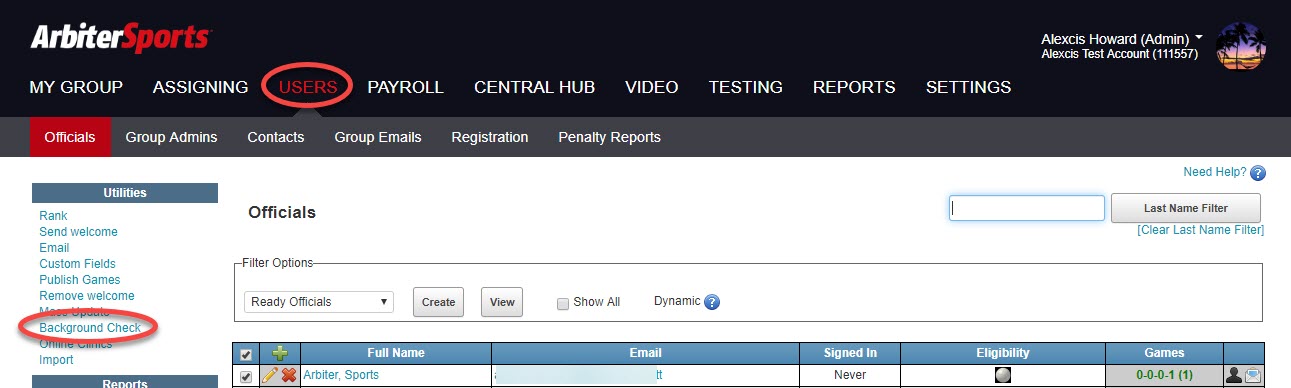Click the Alexcis Test Account (111557) text
This screenshot has width=1291, height=388.
[x=1119, y=54]
